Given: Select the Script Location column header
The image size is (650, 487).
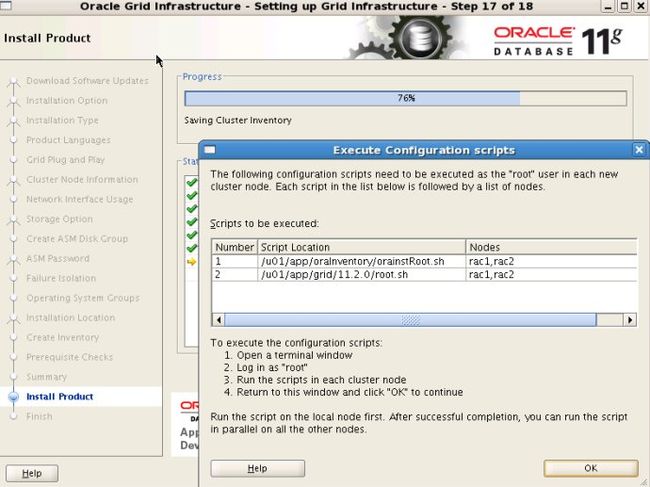Looking at the screenshot, I should (361, 247).
